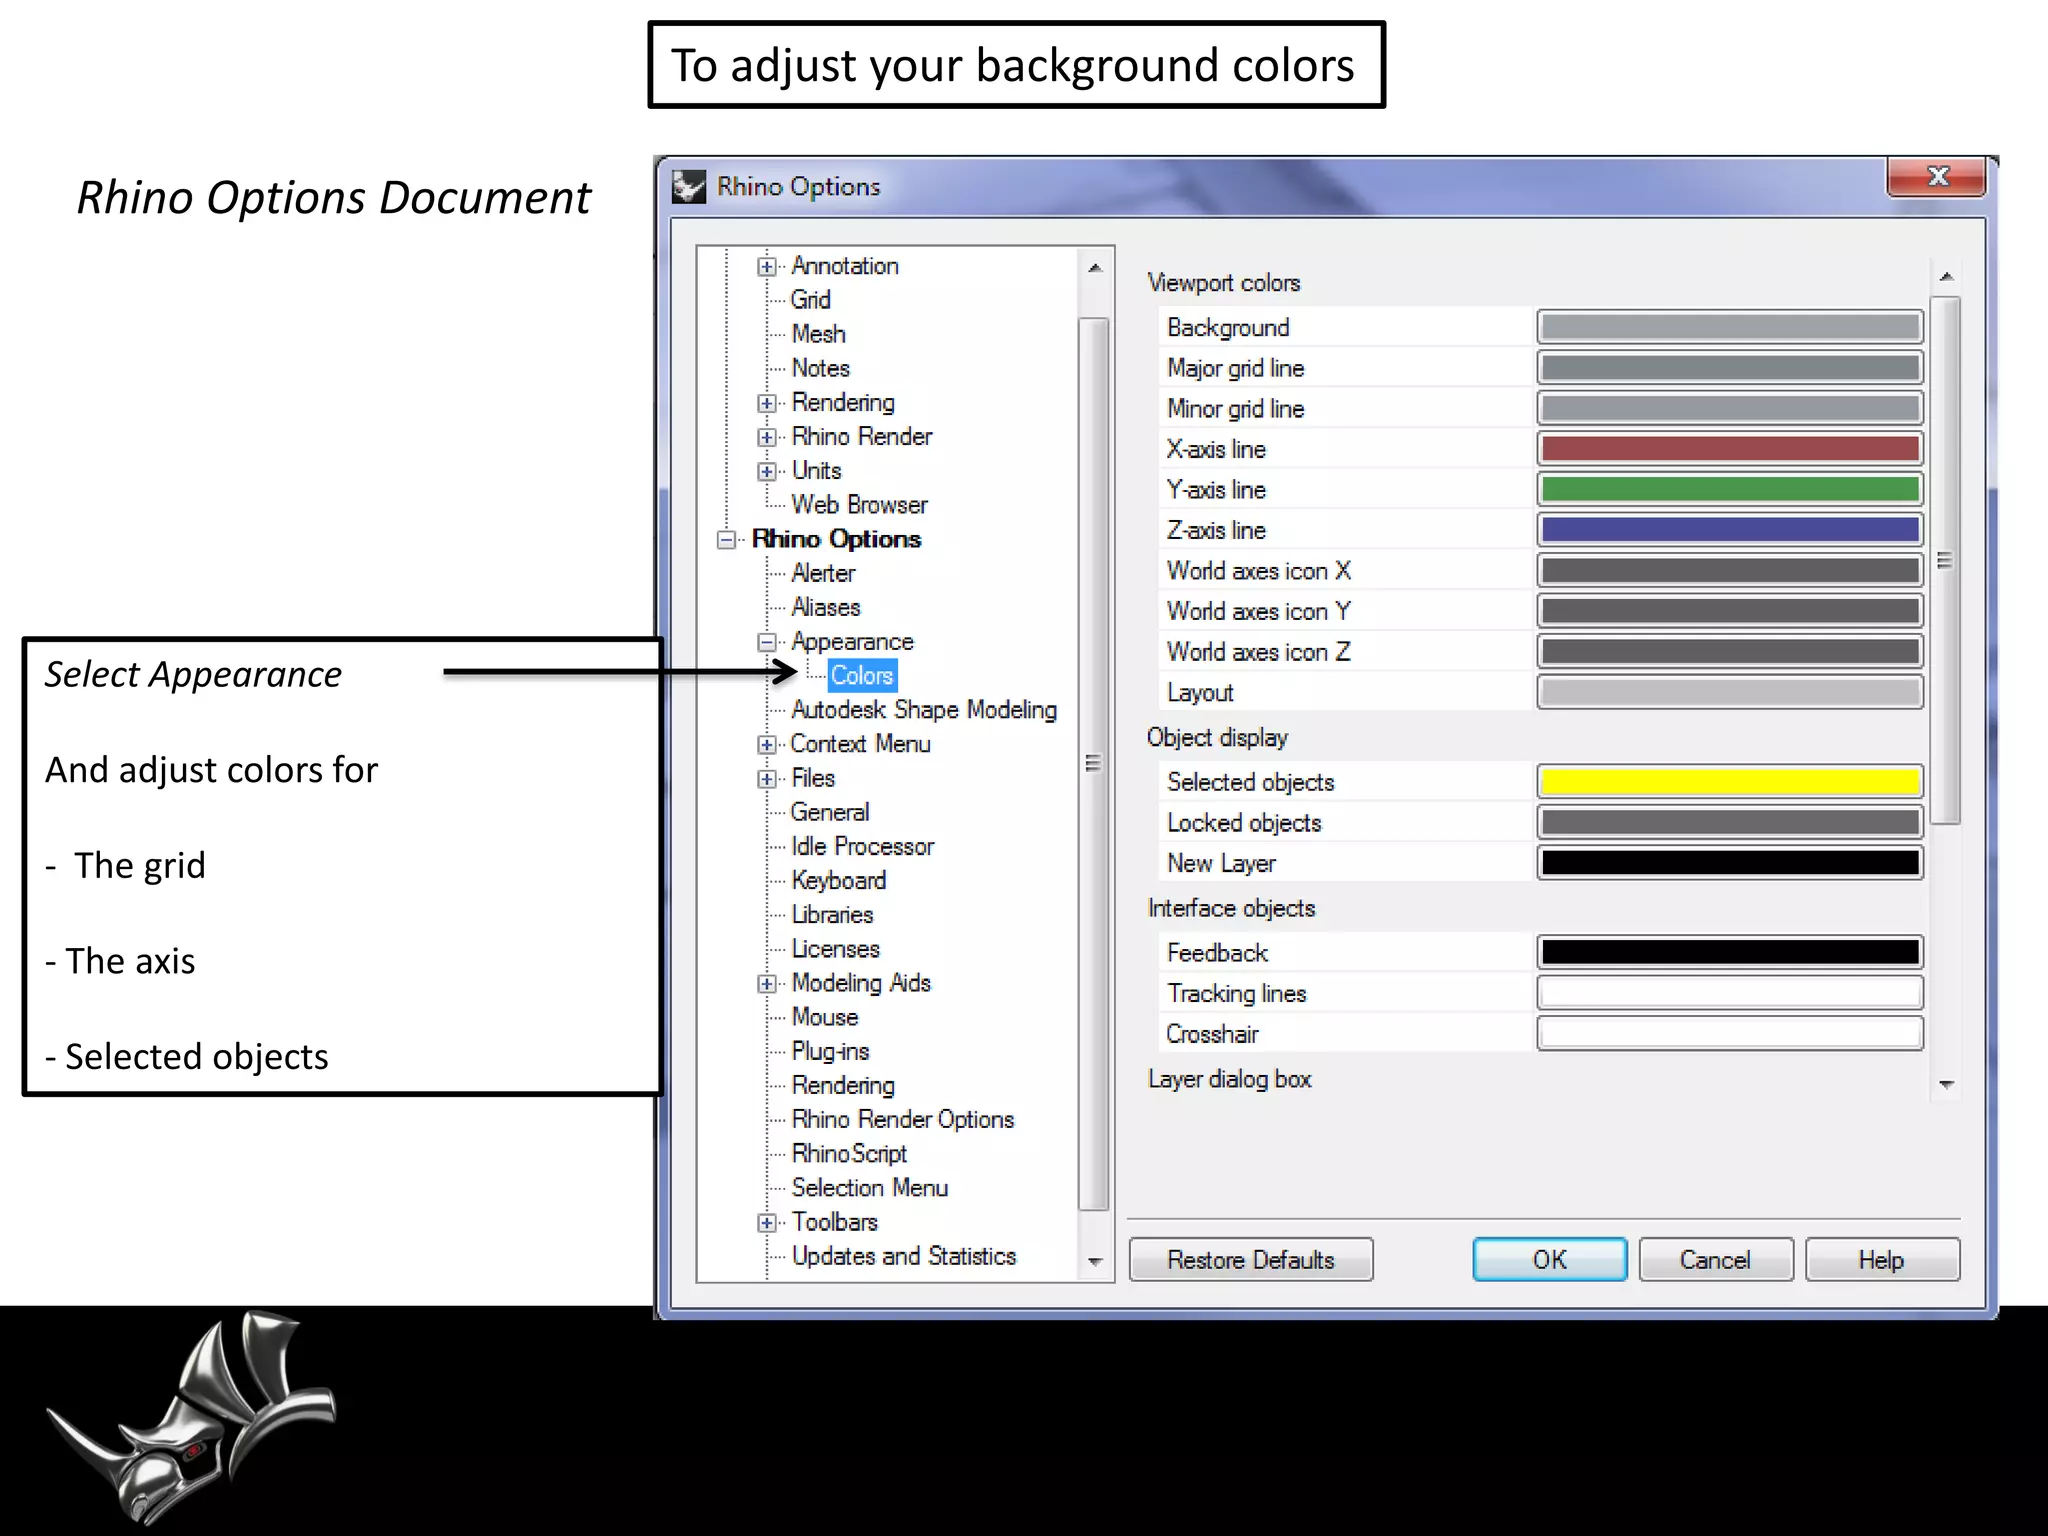Select Alerter in the tree
The height and width of the screenshot is (1536, 2048).
(823, 573)
